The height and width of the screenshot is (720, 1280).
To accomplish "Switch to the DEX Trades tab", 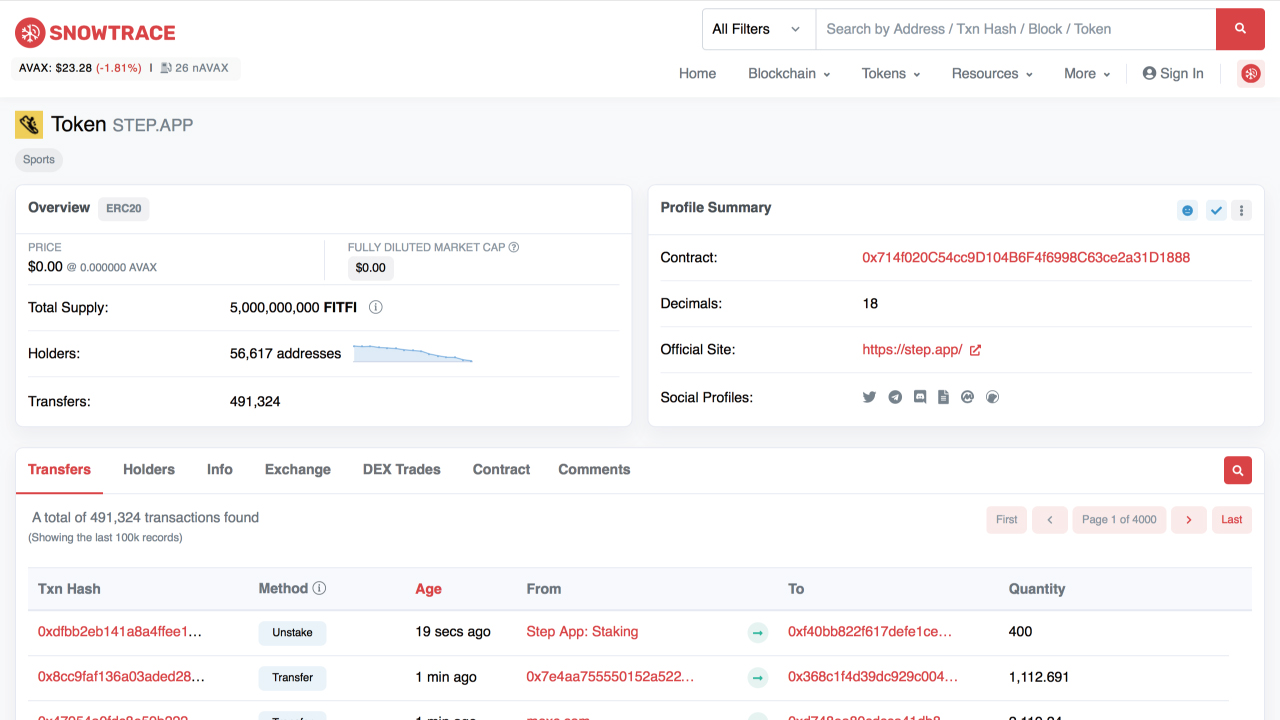I will click(402, 469).
